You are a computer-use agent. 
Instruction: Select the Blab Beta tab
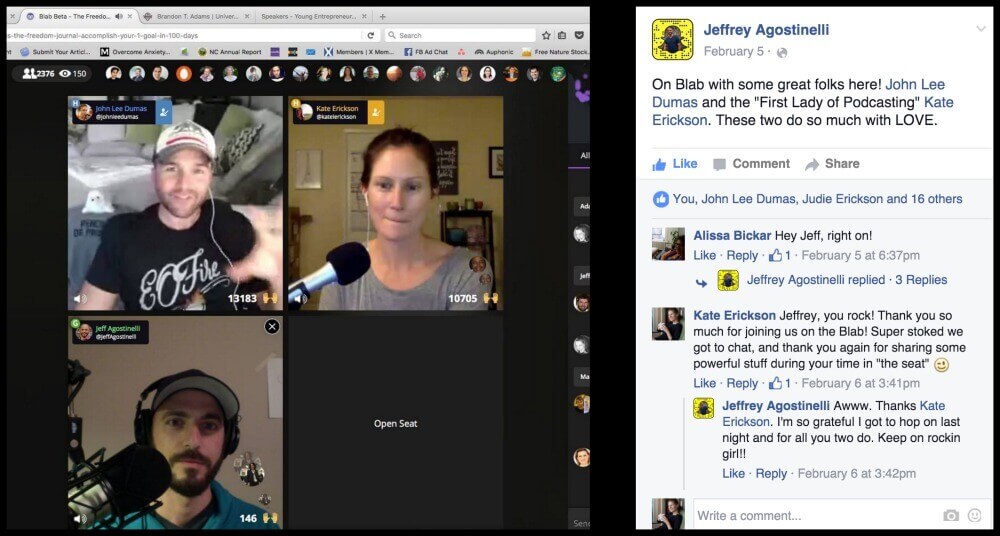(x=73, y=17)
